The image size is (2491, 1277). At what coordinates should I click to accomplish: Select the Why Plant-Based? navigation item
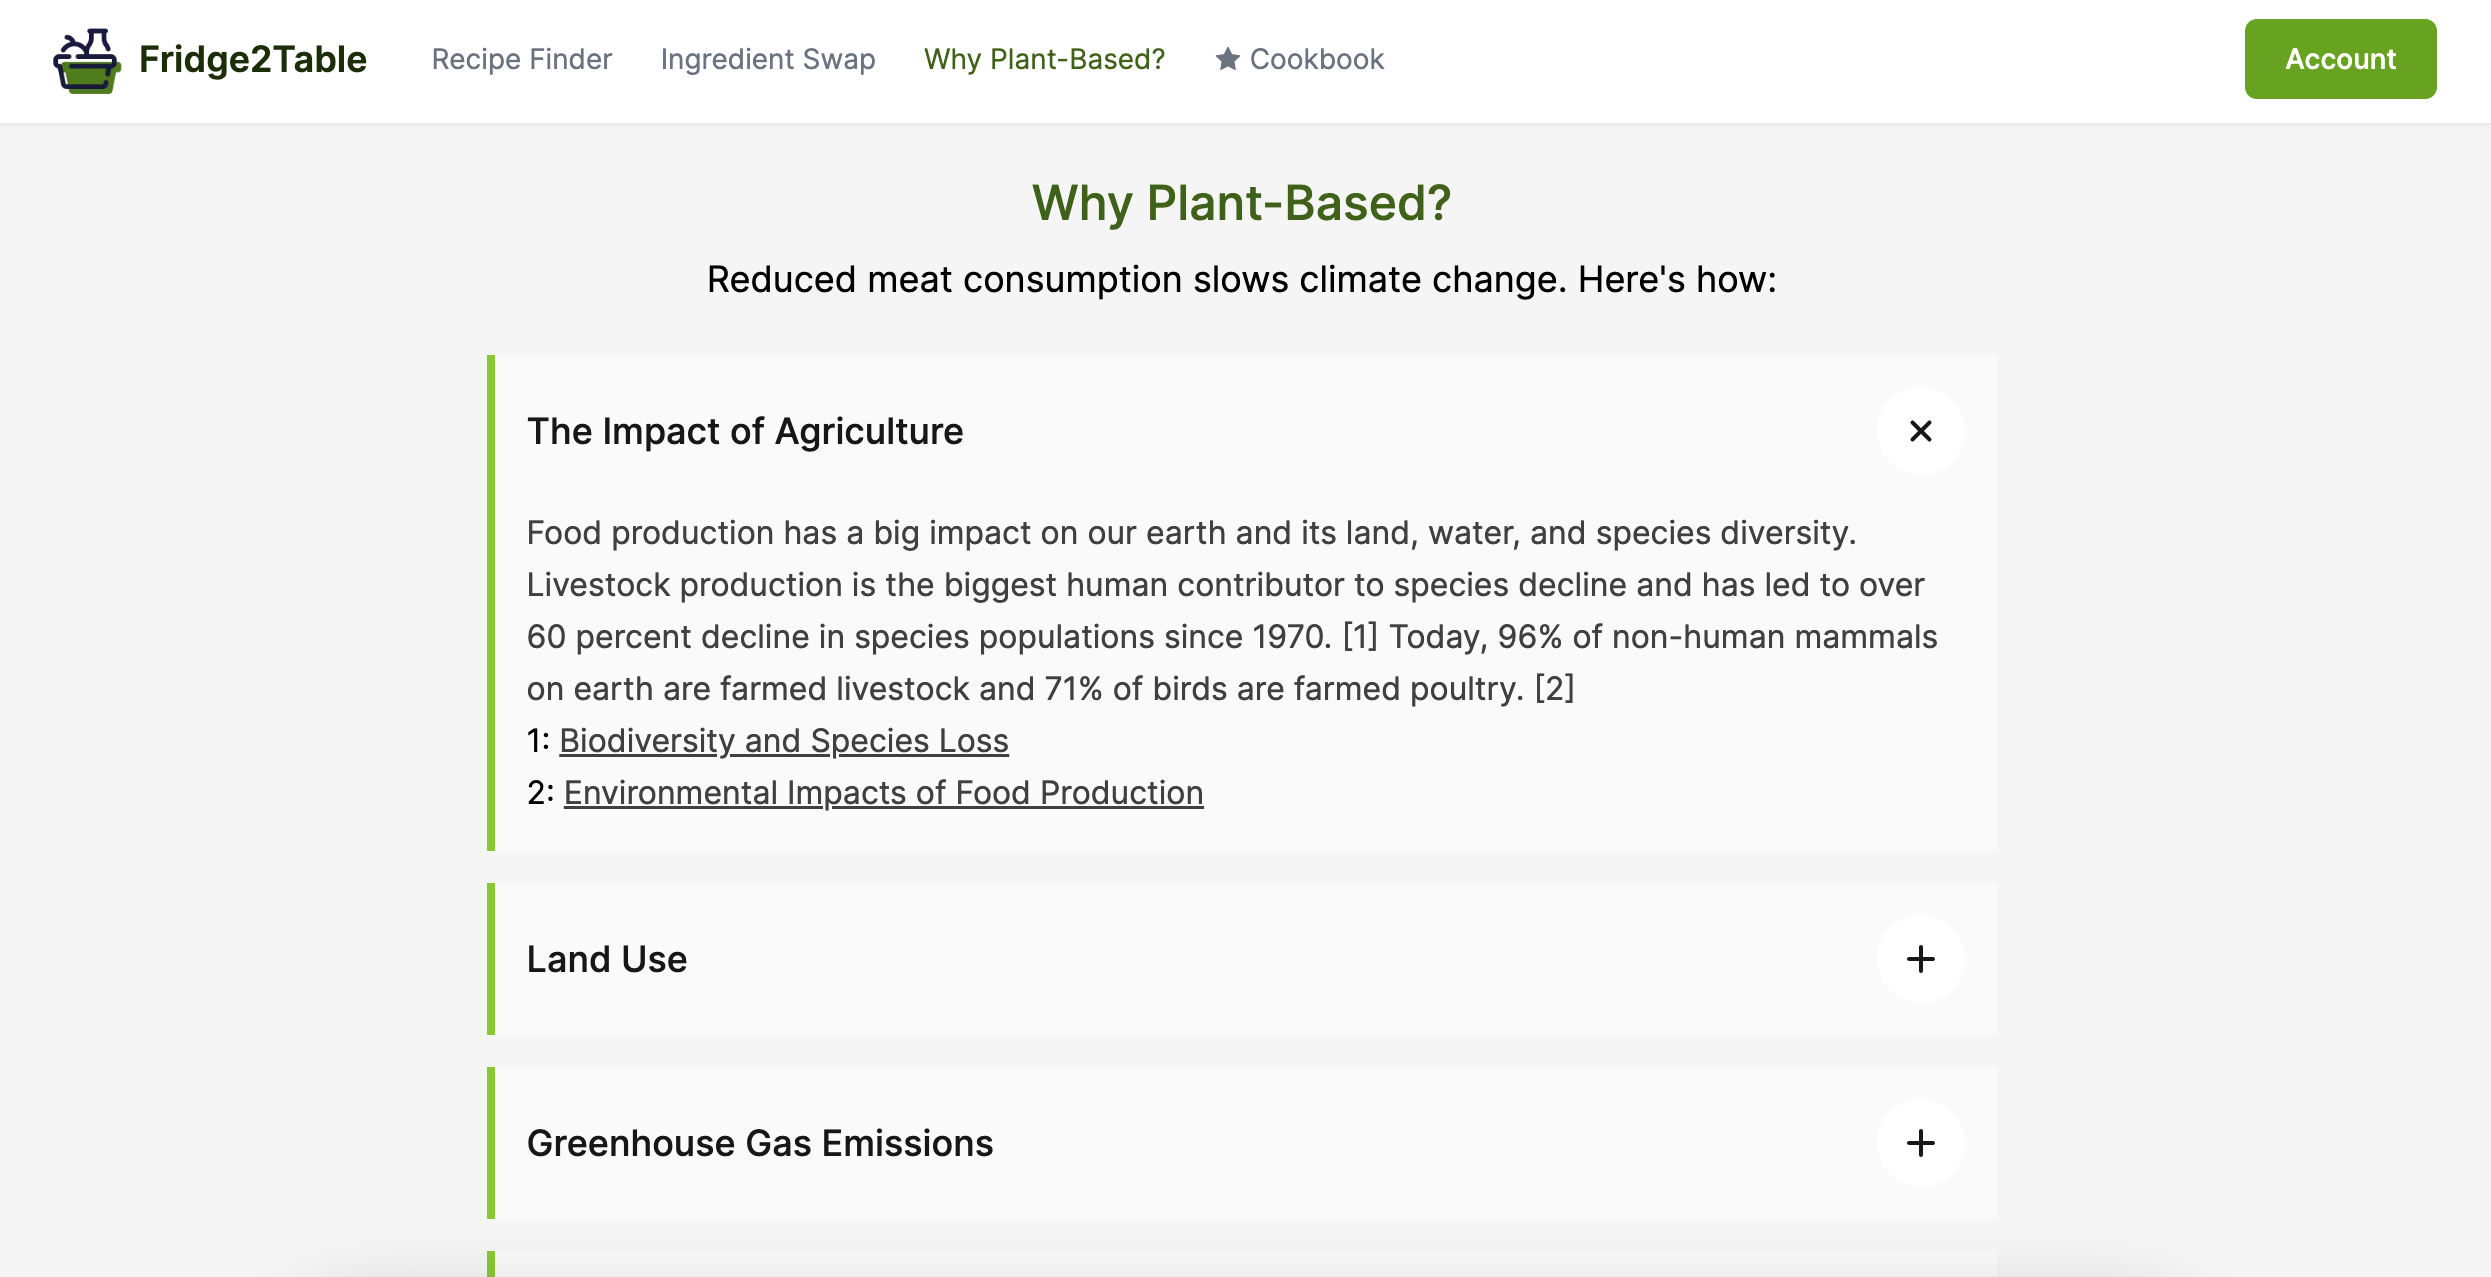click(1044, 59)
